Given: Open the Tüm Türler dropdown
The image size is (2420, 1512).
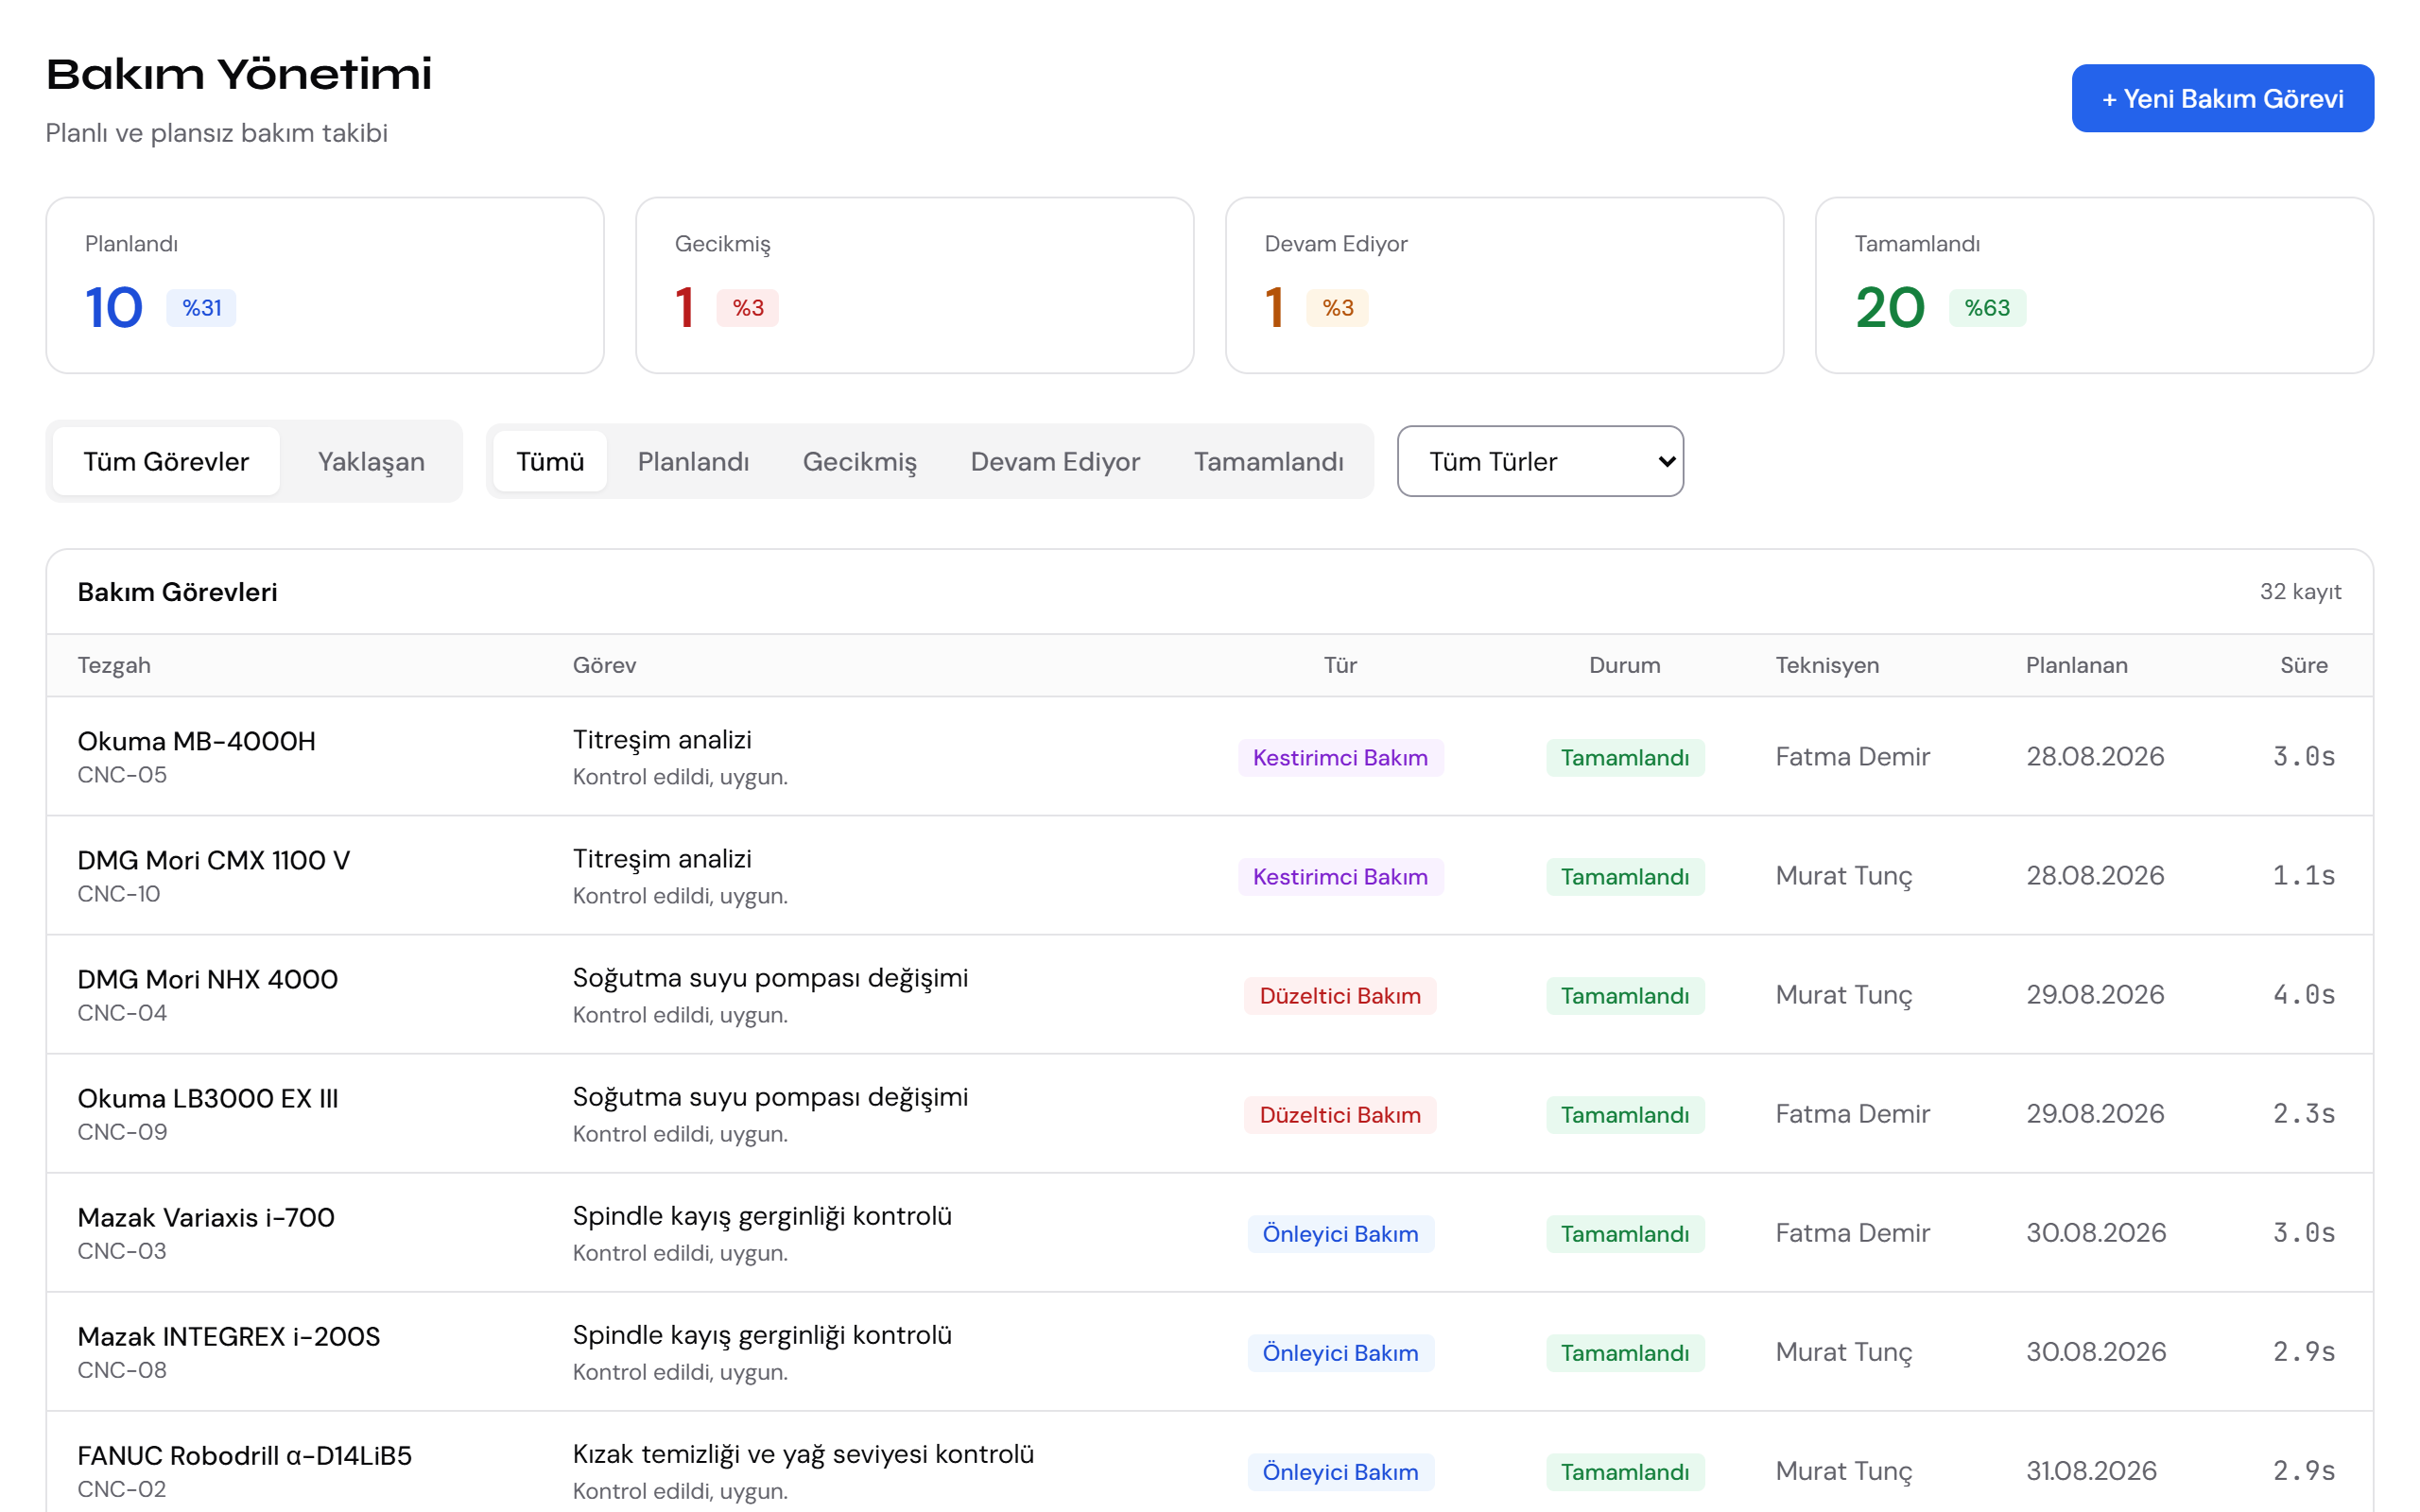Looking at the screenshot, I should point(1540,461).
